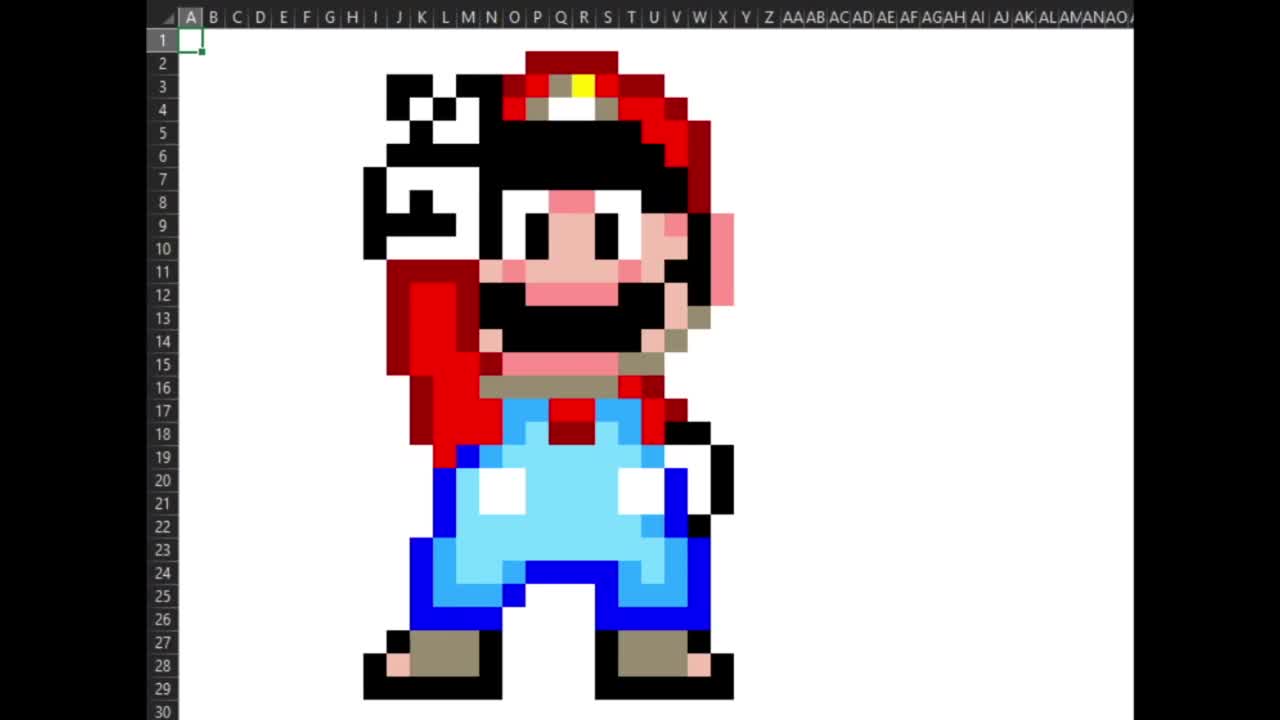Select row 3 header
Screen dimensions: 1280x720
pos(162,86)
